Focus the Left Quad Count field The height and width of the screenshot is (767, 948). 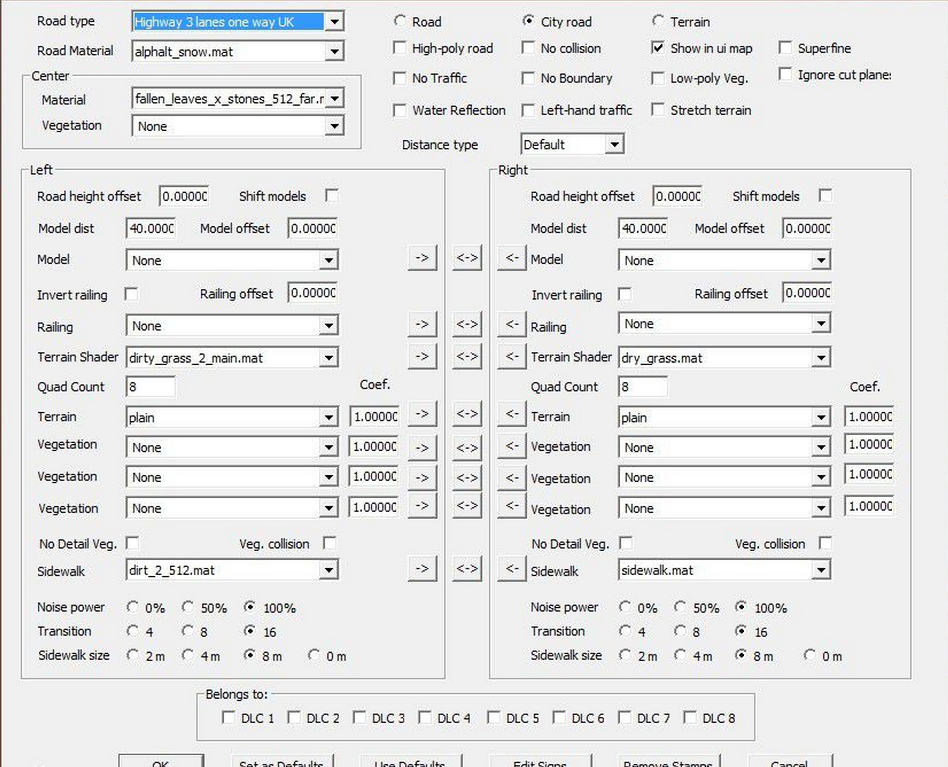(151, 386)
